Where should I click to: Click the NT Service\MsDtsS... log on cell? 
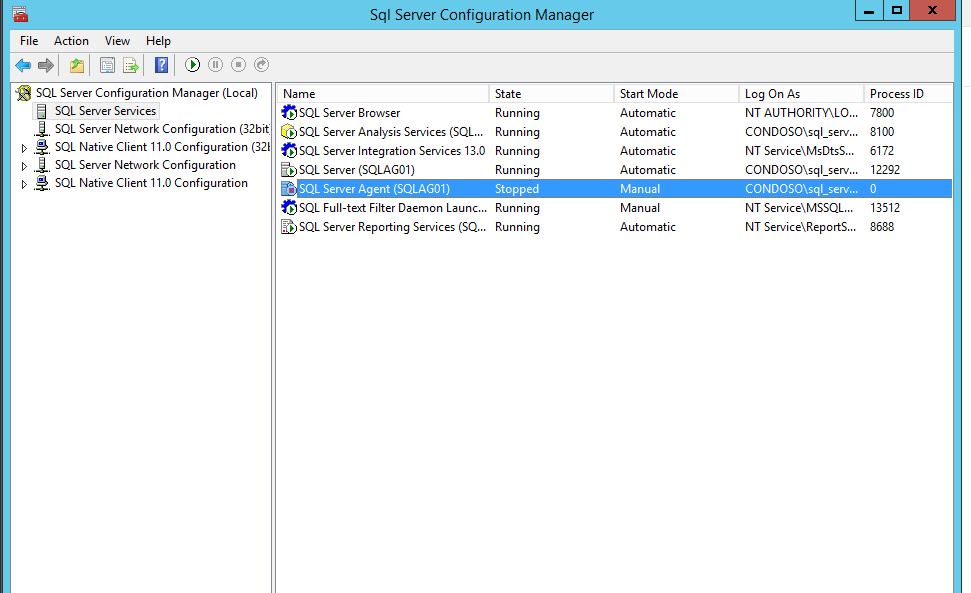tap(799, 150)
